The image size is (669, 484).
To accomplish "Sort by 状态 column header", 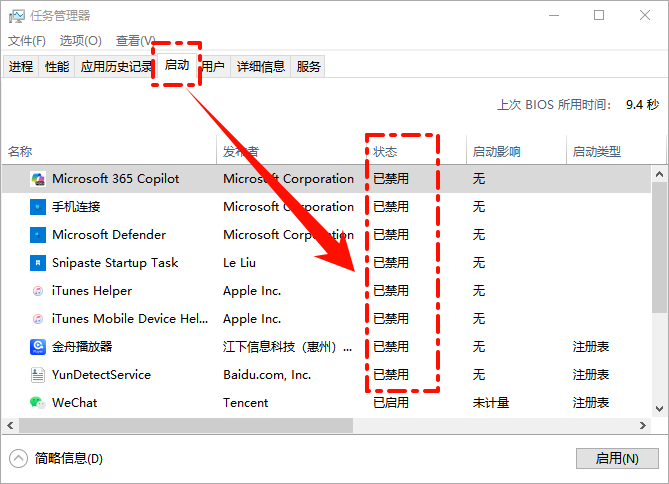I will coord(385,152).
